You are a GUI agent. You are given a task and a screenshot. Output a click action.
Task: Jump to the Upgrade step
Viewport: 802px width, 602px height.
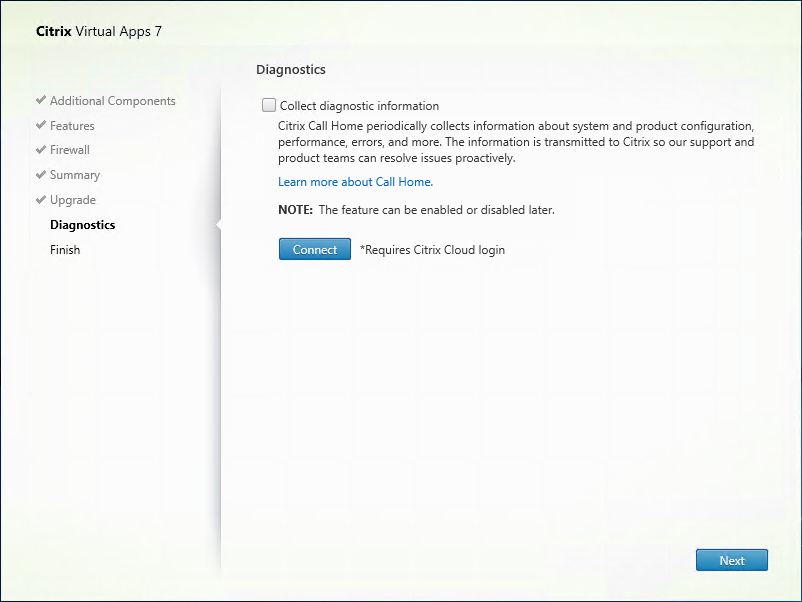pyautogui.click(x=73, y=200)
